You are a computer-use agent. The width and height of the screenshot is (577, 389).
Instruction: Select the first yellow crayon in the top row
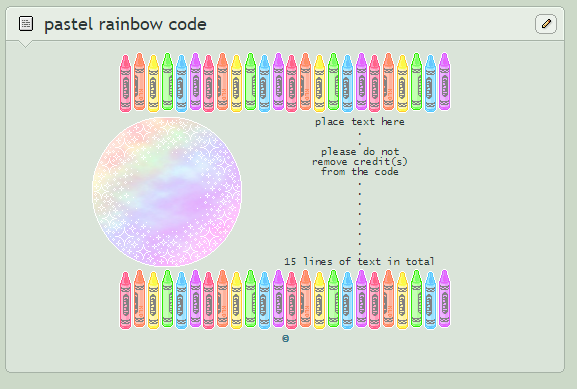[x=153, y=83]
